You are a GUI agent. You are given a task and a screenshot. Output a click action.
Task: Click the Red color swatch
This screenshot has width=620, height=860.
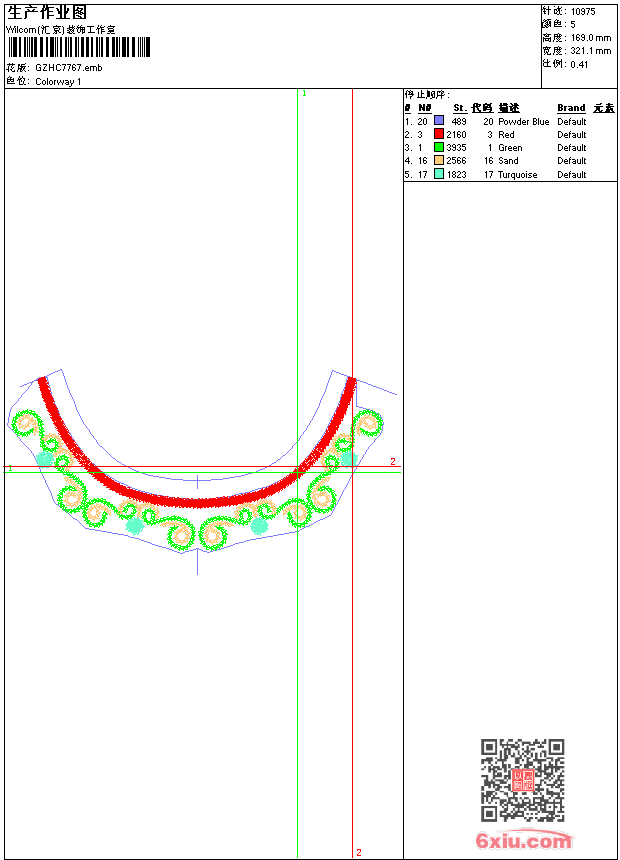click(x=439, y=134)
